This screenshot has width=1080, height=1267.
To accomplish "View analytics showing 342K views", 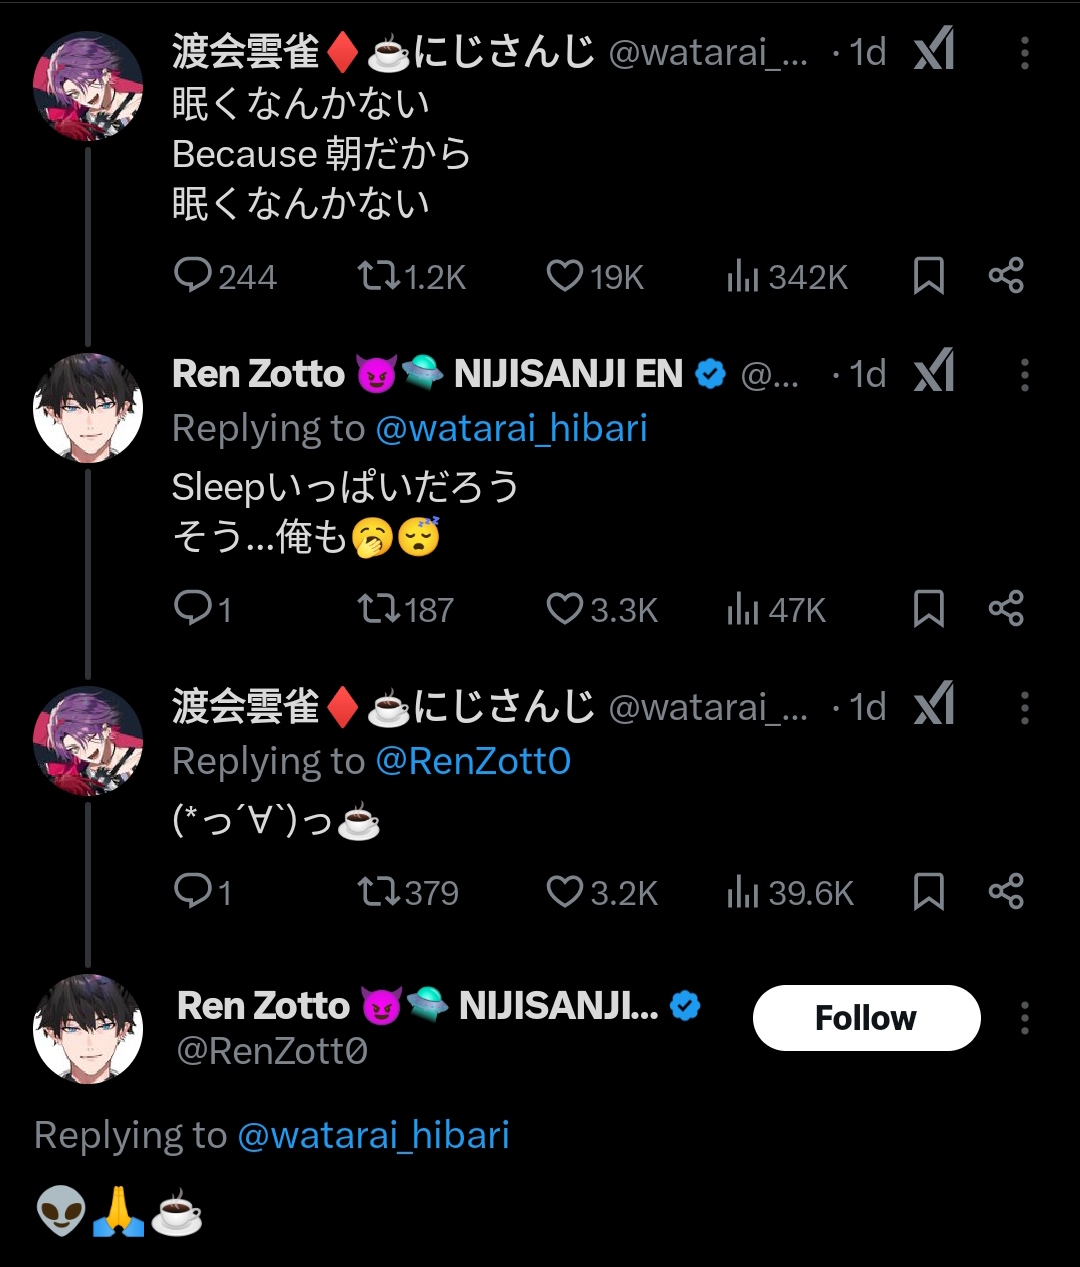I will [x=743, y=276].
